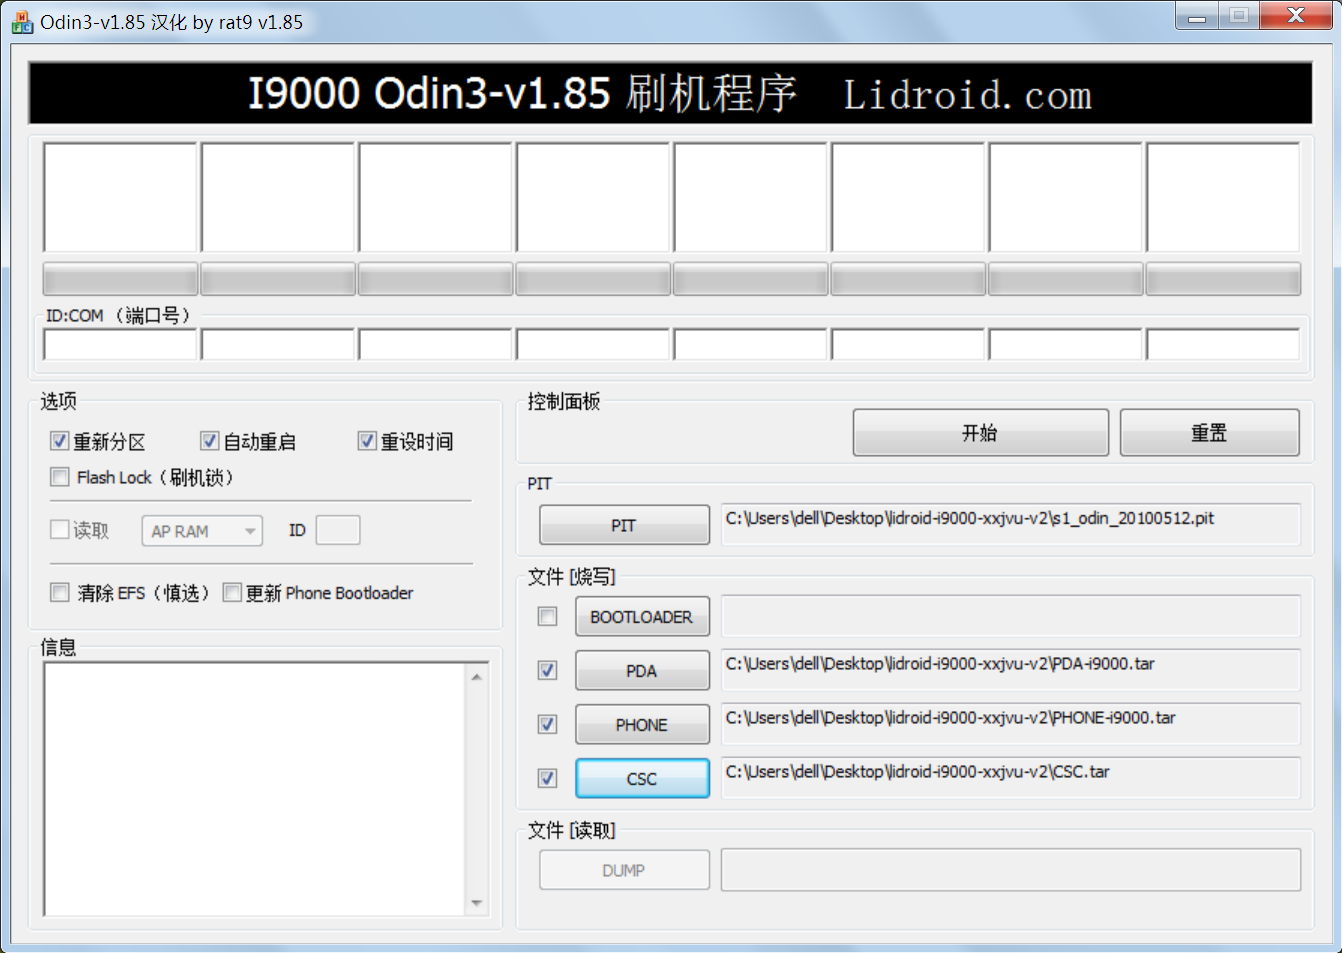Toggle the 自动重启 checkbox
This screenshot has height=953, width=1342.
[210, 441]
